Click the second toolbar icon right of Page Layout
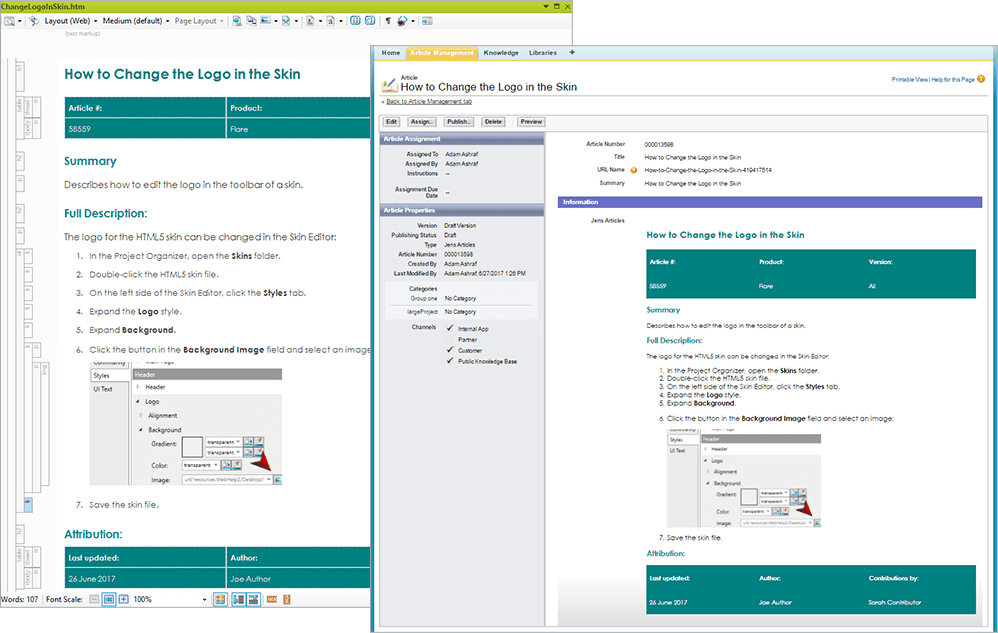 tap(251, 21)
